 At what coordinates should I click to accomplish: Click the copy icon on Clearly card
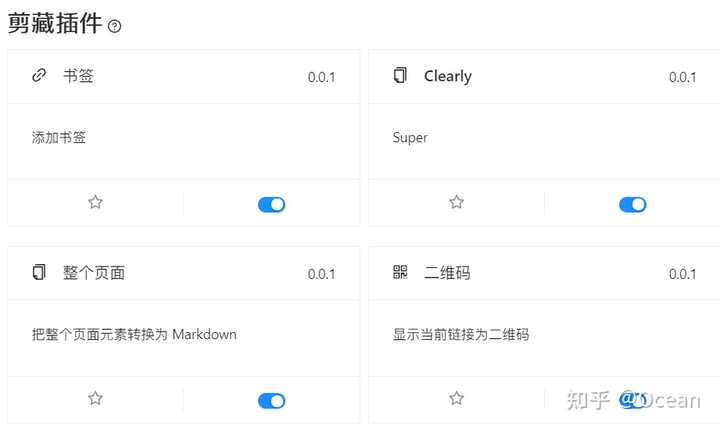pyautogui.click(x=401, y=75)
